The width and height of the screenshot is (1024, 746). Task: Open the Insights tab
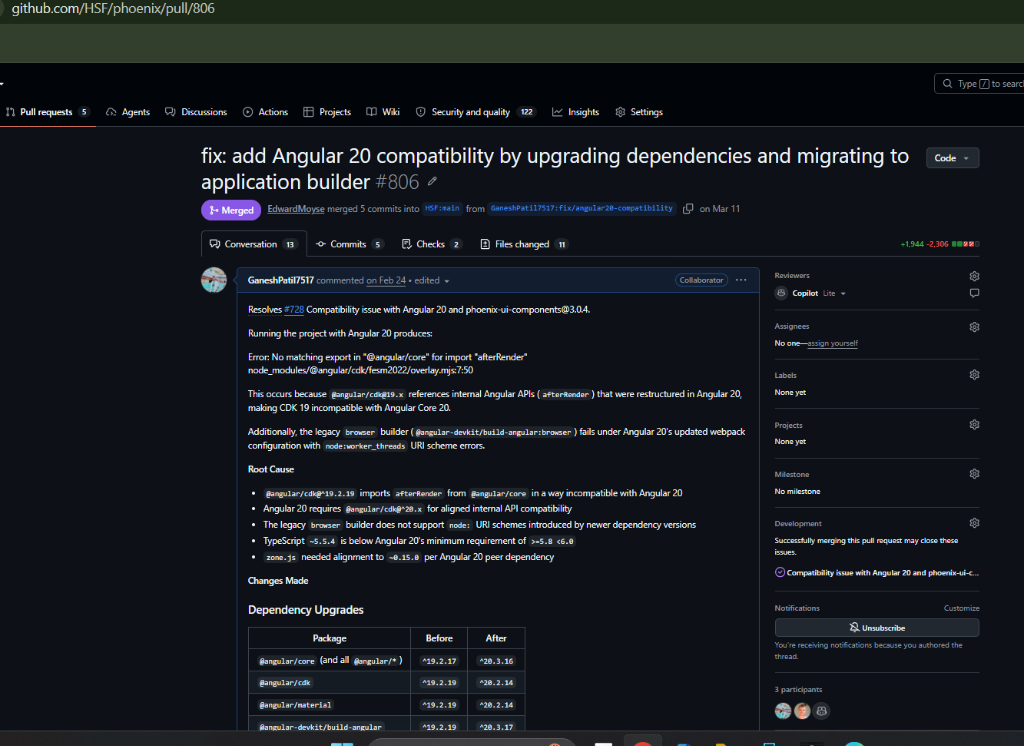click(x=575, y=112)
